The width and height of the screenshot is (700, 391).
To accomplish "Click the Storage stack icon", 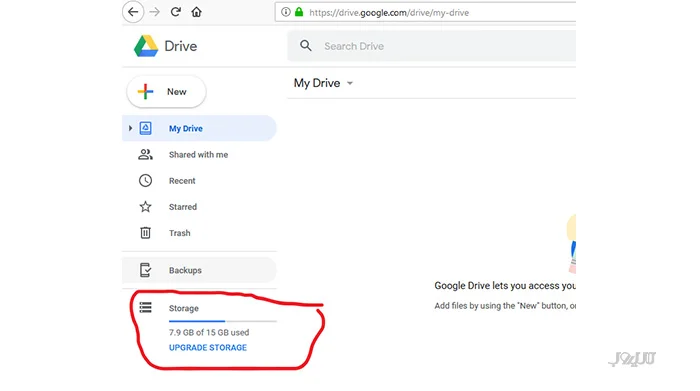I will pyautogui.click(x=146, y=308).
